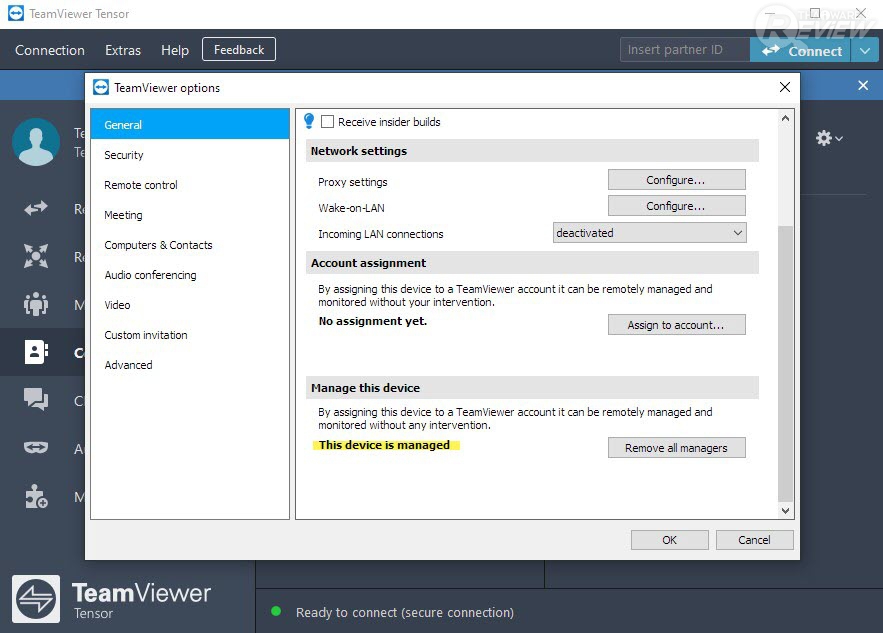Open Chat bubbles icon in sidebar
883x633 pixels.
click(x=36, y=400)
